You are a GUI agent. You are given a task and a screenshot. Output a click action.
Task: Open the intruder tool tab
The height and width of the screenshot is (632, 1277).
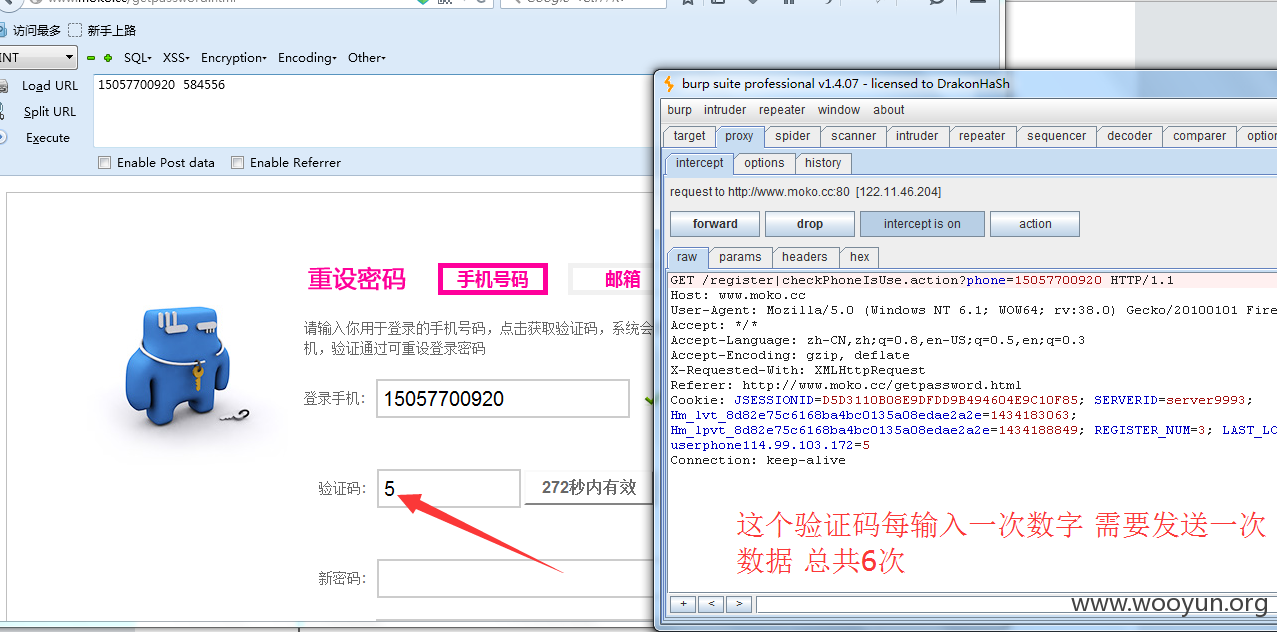pos(917,136)
